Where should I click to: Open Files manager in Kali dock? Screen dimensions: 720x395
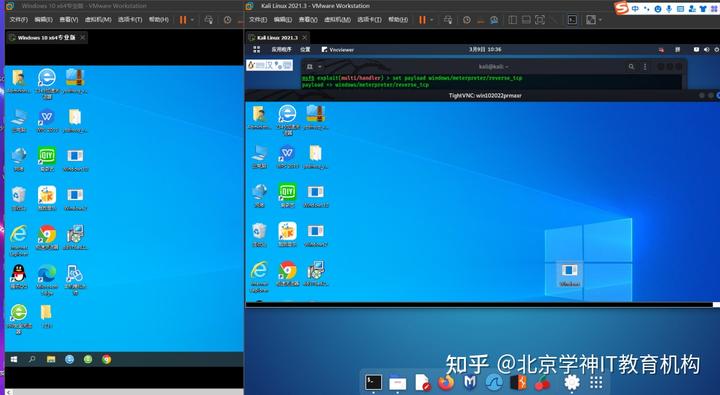click(x=398, y=383)
